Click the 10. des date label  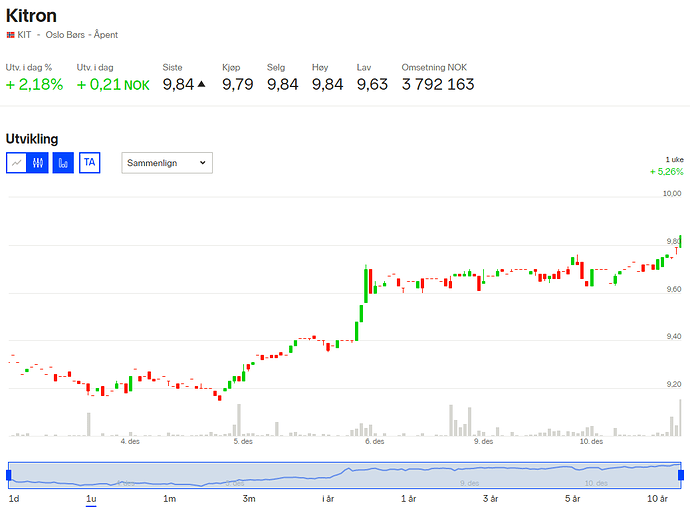[591, 441]
